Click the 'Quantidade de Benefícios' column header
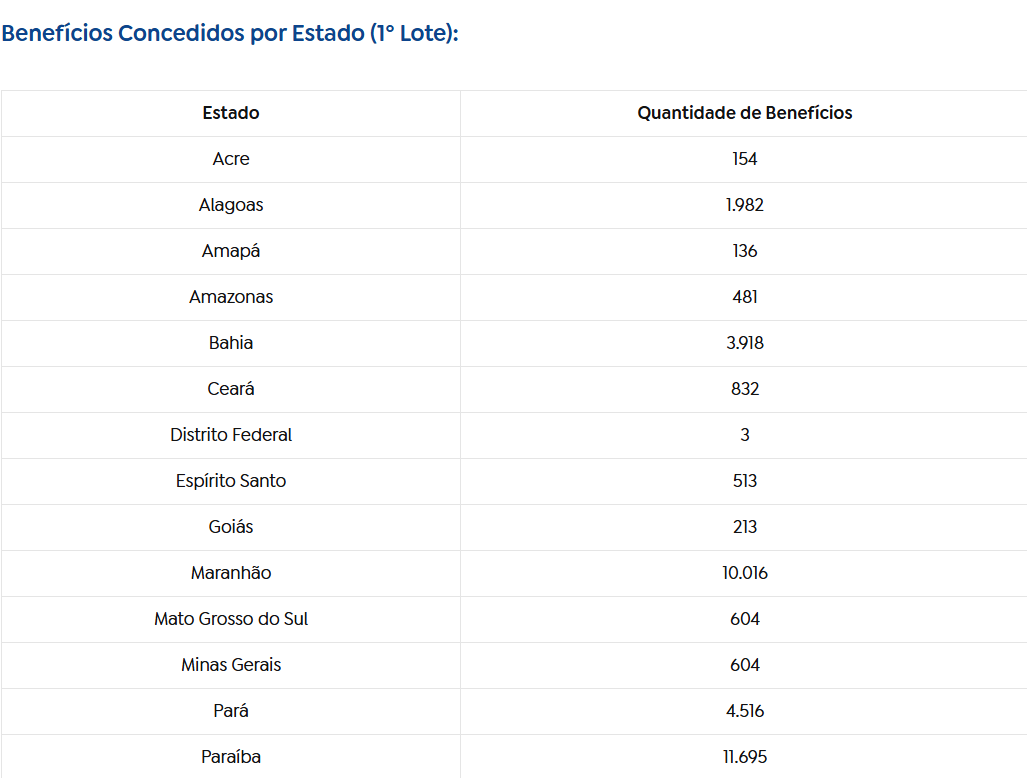1027x778 pixels. coord(745,113)
